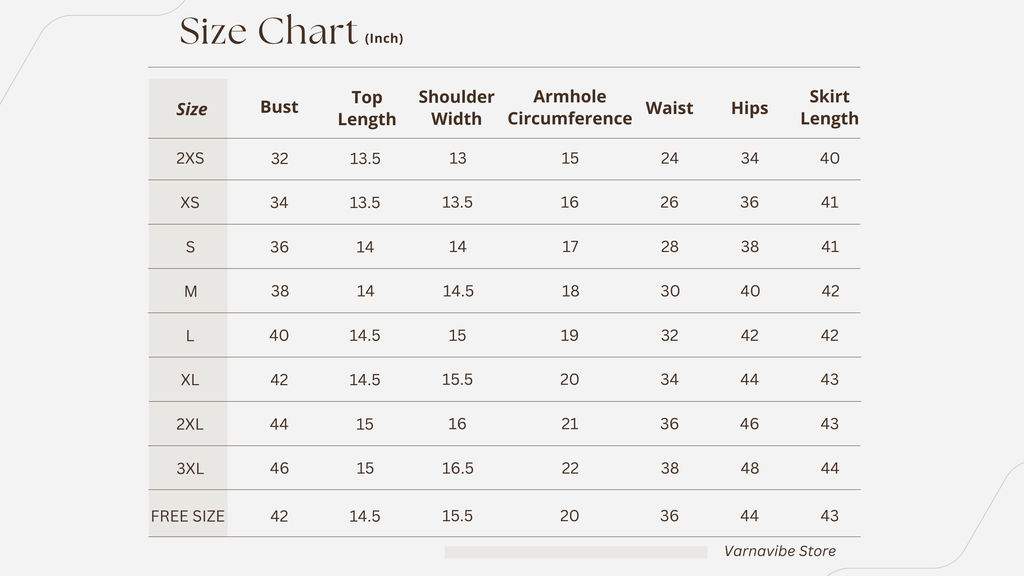The image size is (1024, 576).
Task: Click the Shoulder Width header
Action: pyautogui.click(x=456, y=108)
